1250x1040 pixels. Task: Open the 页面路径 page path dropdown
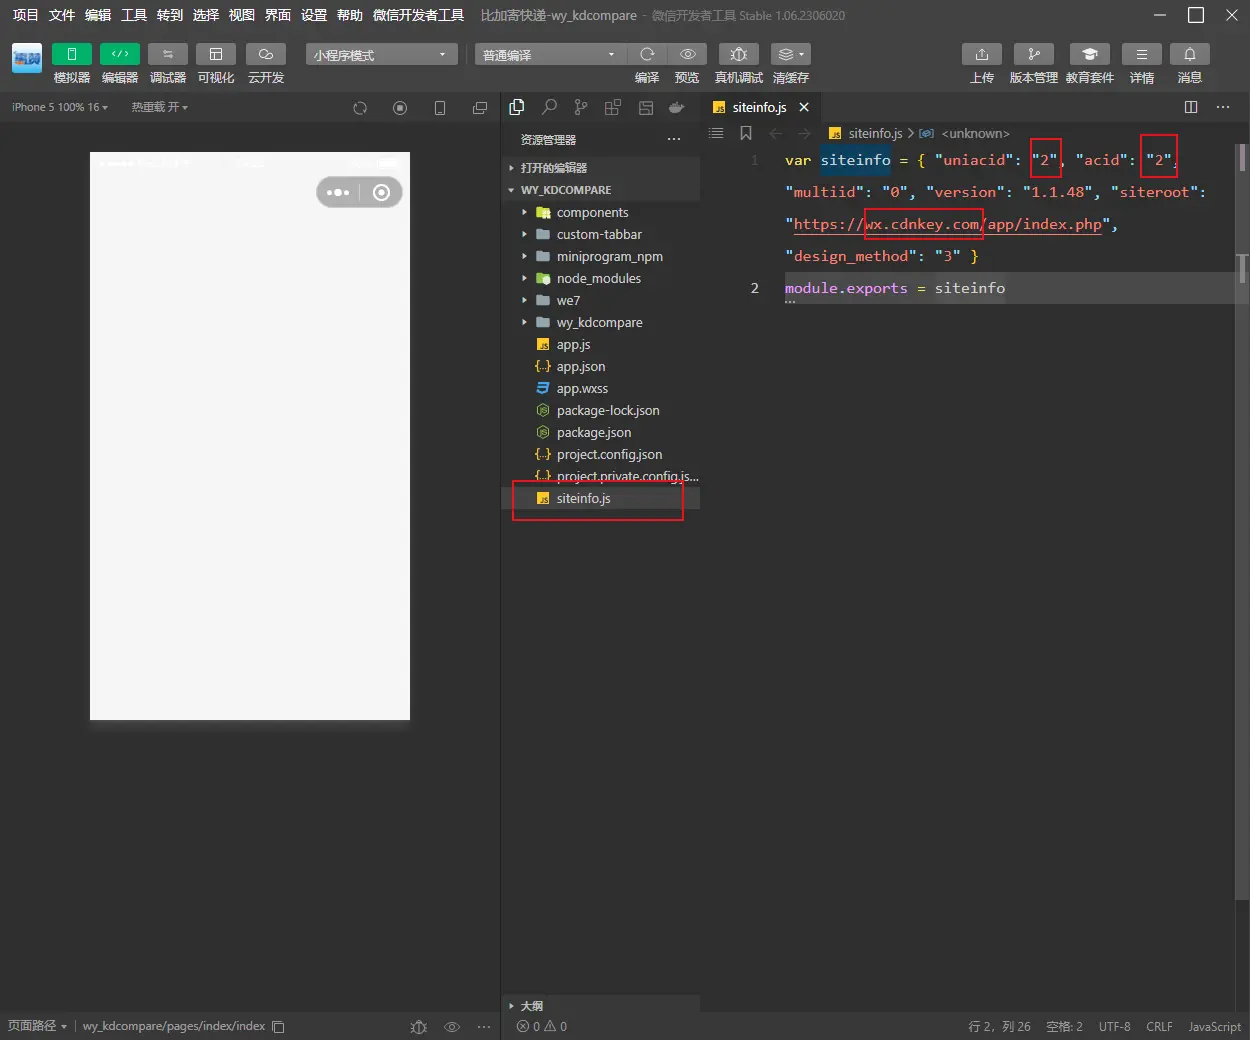pos(37,1026)
